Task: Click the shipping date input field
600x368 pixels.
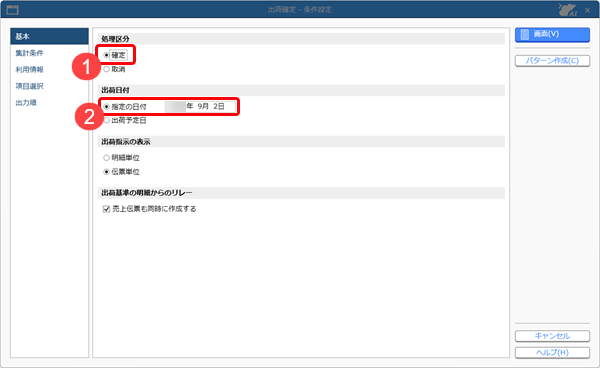Action: click(200, 106)
